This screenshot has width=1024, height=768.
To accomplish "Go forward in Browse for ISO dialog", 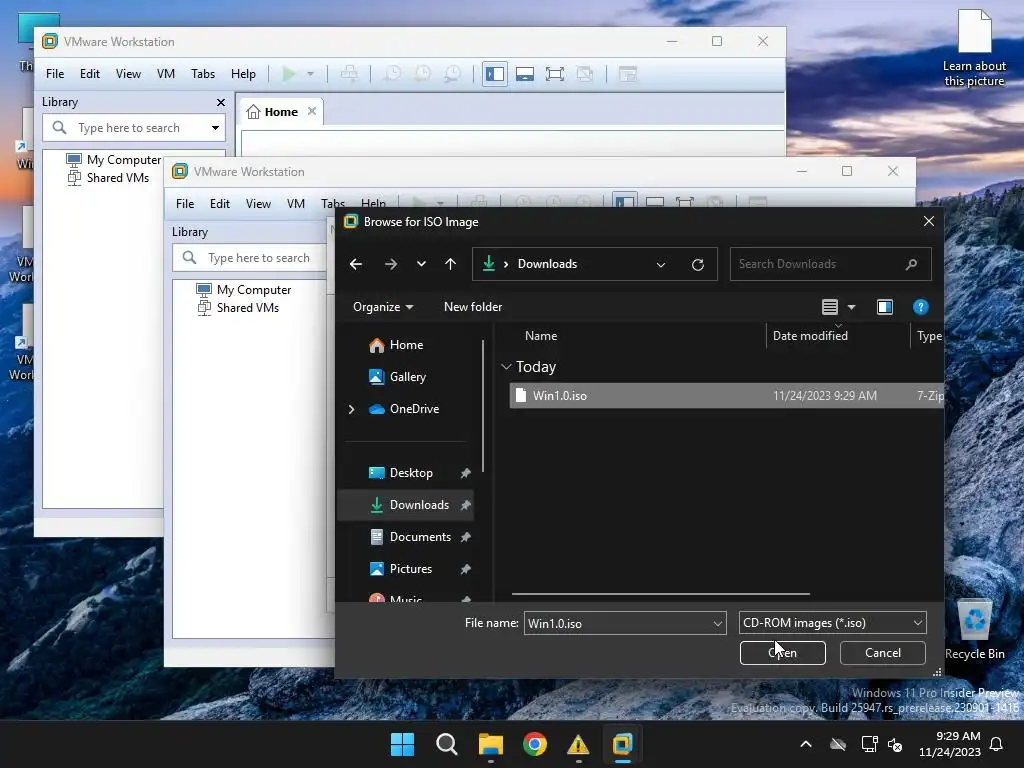I will 391,264.
